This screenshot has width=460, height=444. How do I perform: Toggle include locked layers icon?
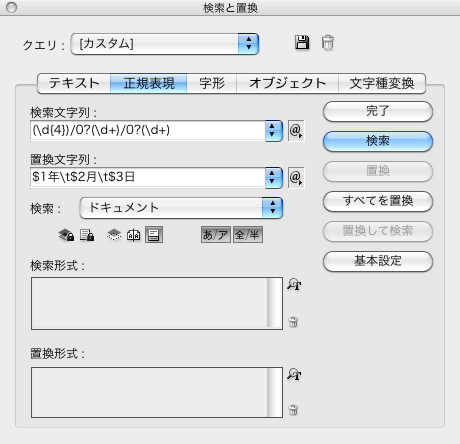click(66, 235)
